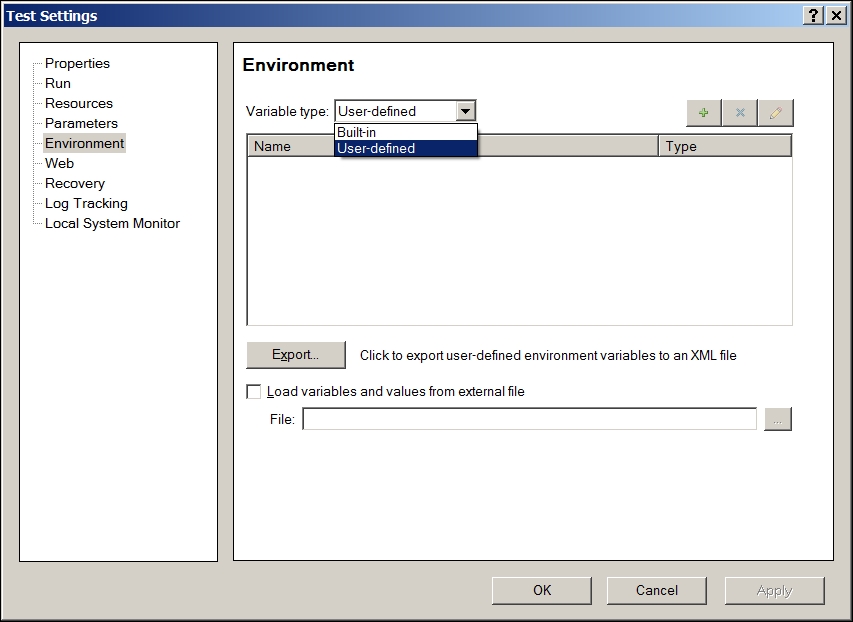Image resolution: width=853 pixels, height=622 pixels.
Task: Open Local System Monitor settings
Action: [x=112, y=223]
